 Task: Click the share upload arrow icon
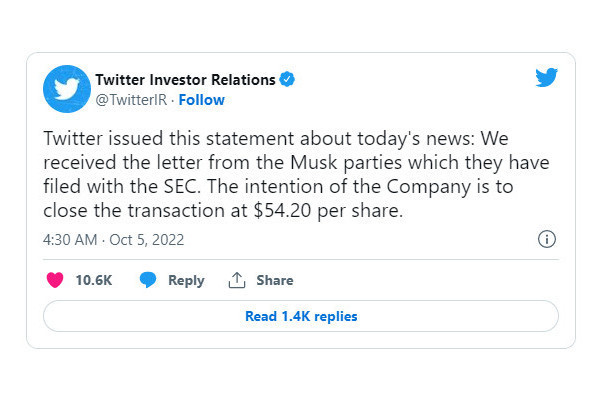pos(236,280)
